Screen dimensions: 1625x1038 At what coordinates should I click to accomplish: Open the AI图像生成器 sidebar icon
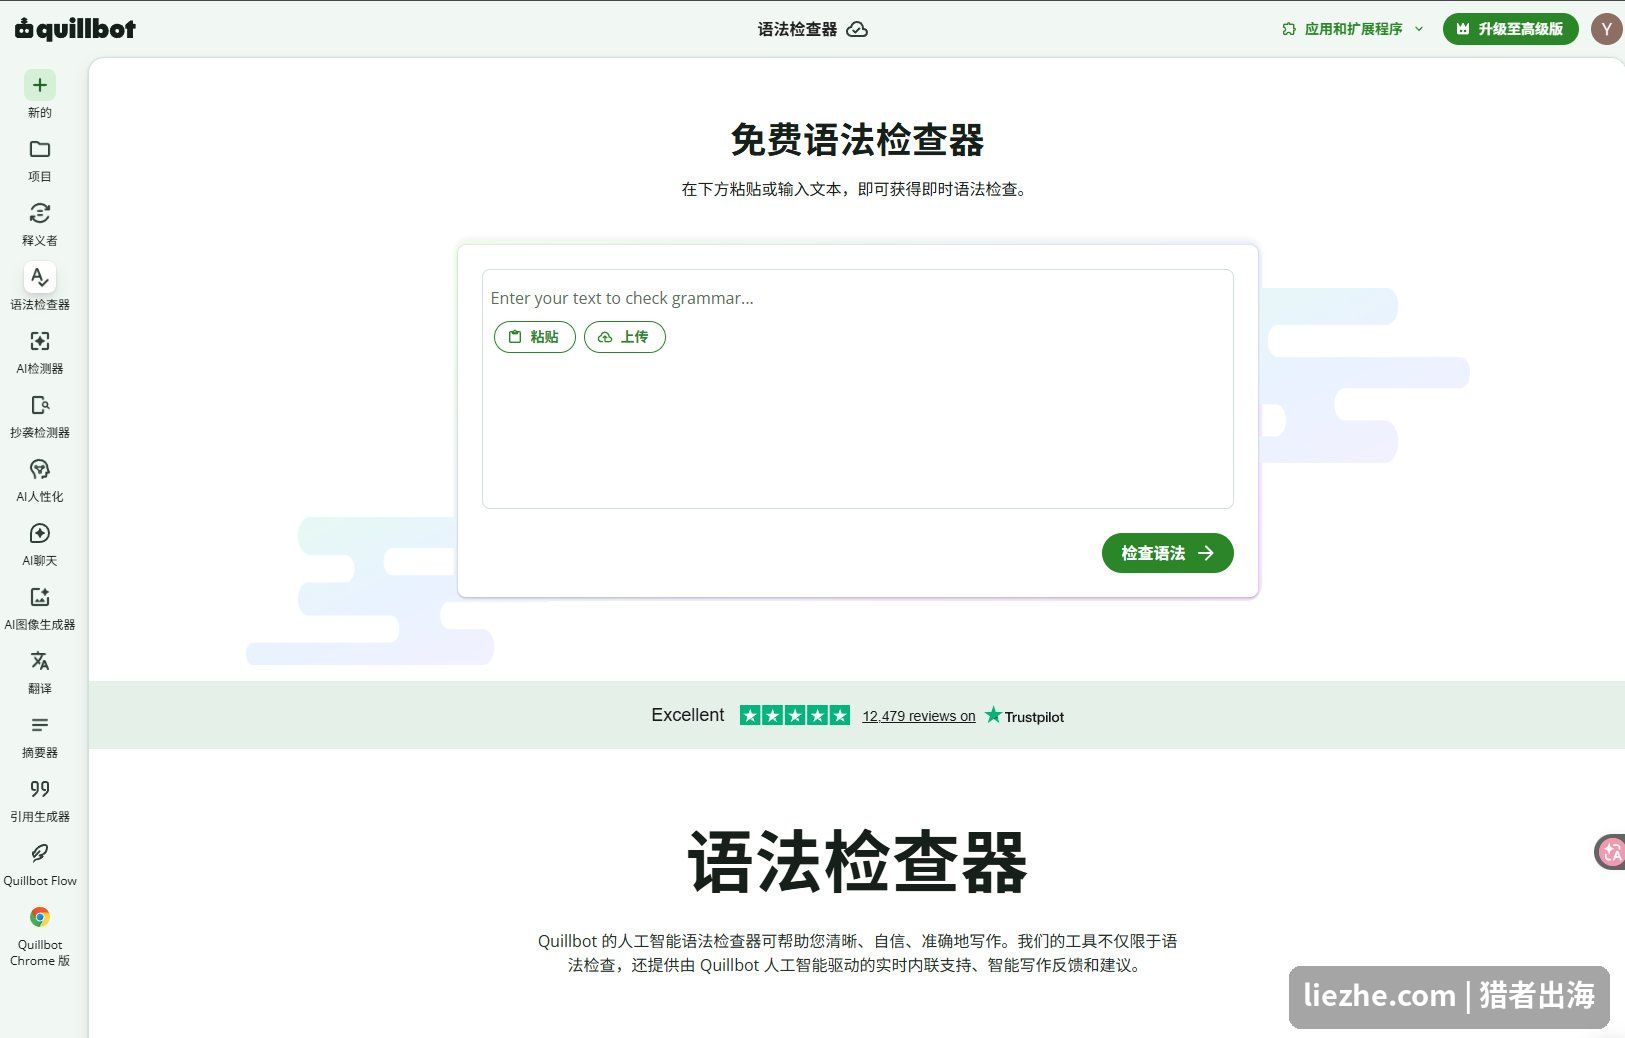coord(40,597)
